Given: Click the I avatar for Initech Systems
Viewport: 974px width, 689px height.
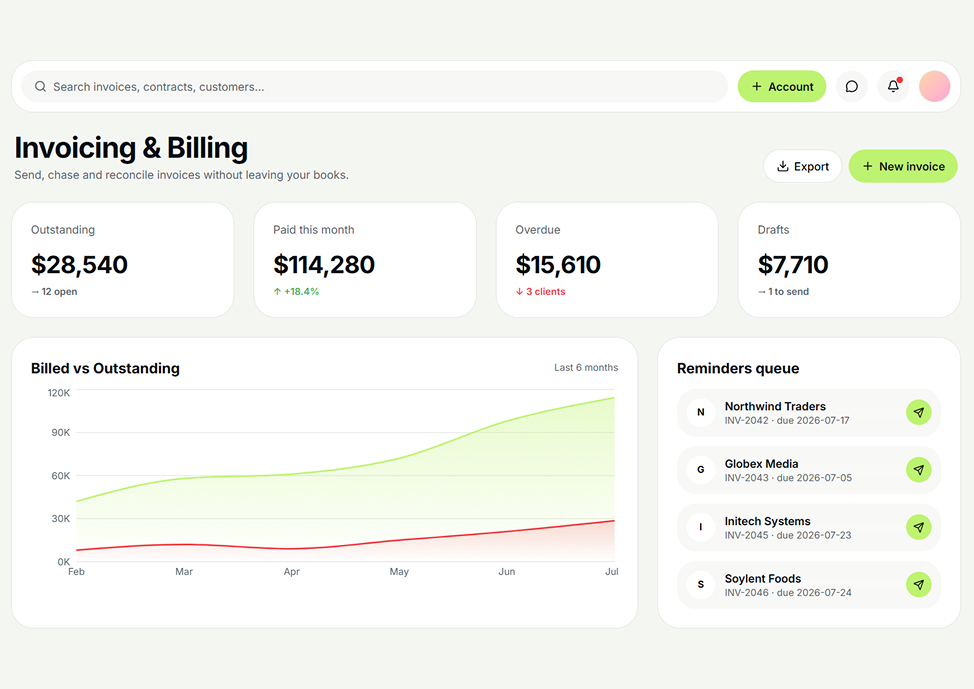Looking at the screenshot, I should pos(701,527).
